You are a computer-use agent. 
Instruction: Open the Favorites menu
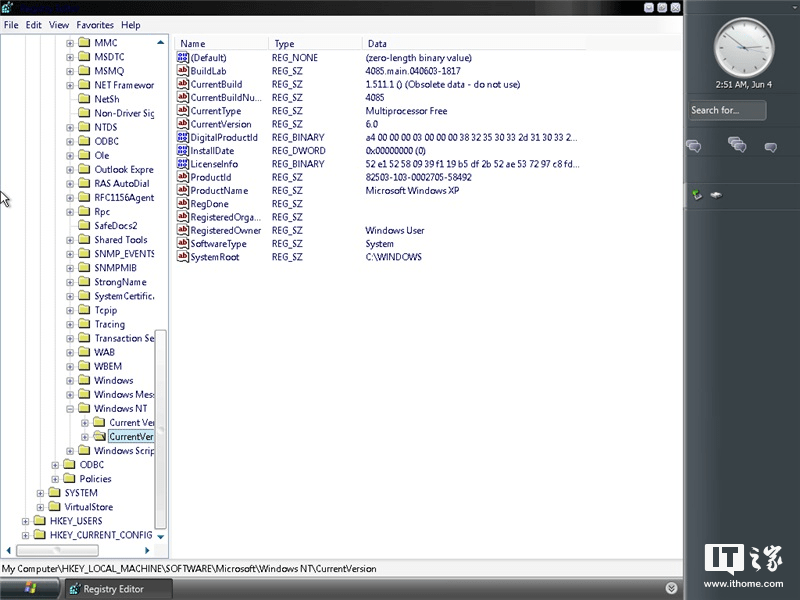95,25
